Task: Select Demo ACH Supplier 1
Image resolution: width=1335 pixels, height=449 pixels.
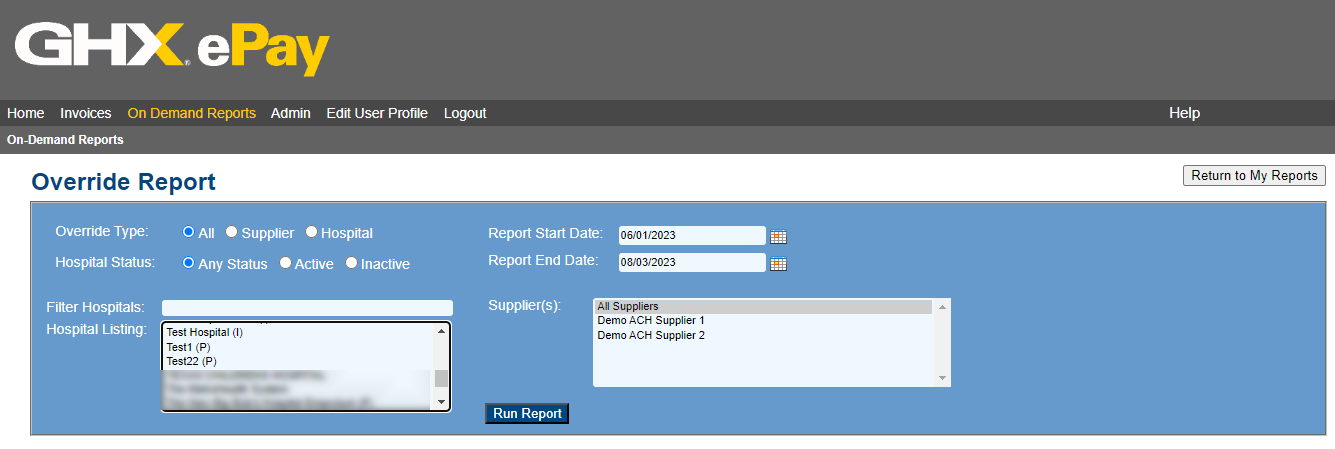Action: (x=763, y=320)
